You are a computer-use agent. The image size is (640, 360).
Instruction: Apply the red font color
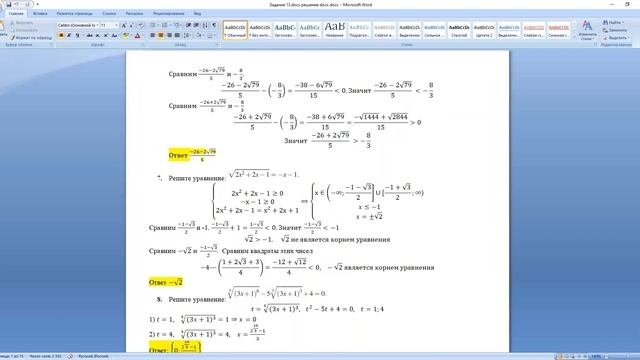[137, 36]
